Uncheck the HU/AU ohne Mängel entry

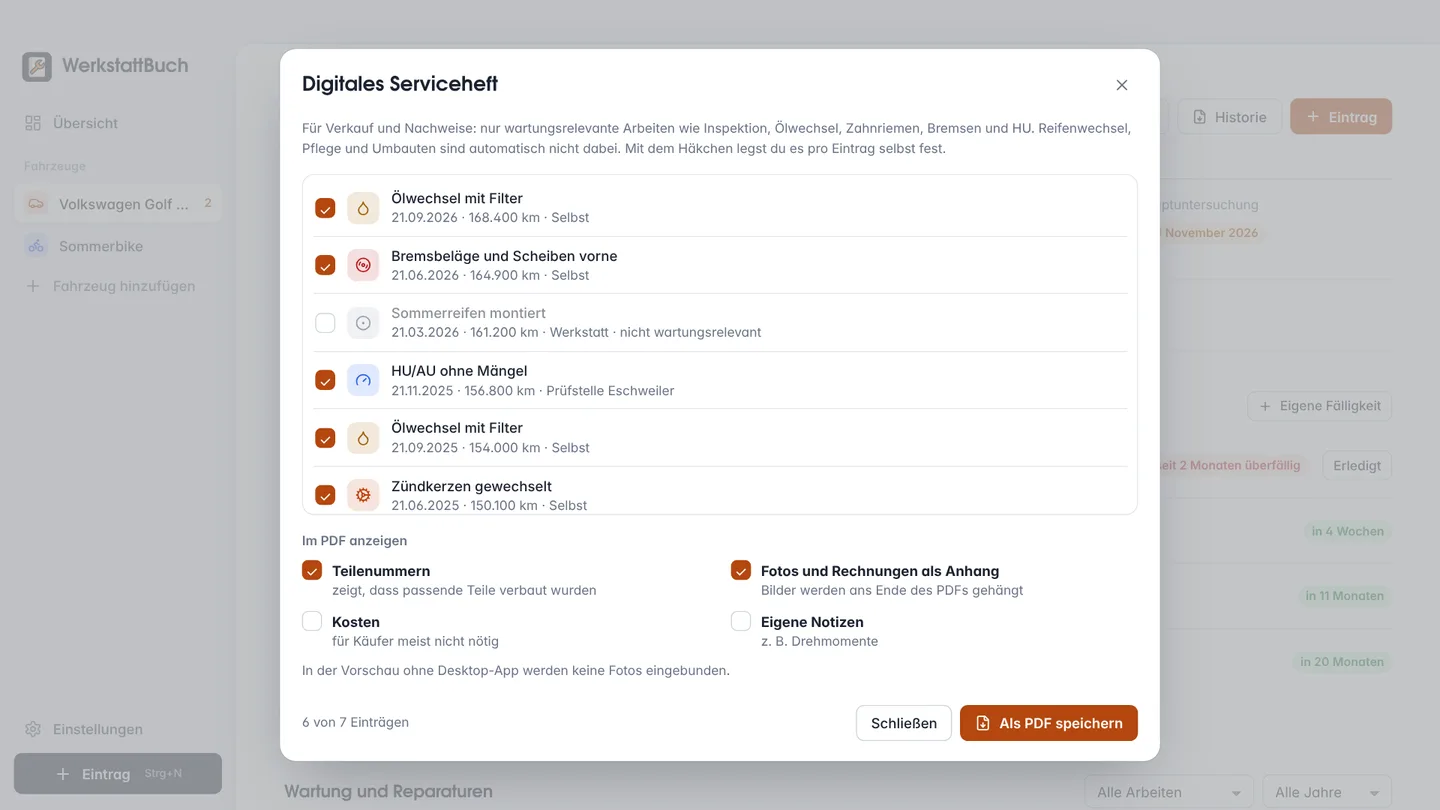[325, 380]
